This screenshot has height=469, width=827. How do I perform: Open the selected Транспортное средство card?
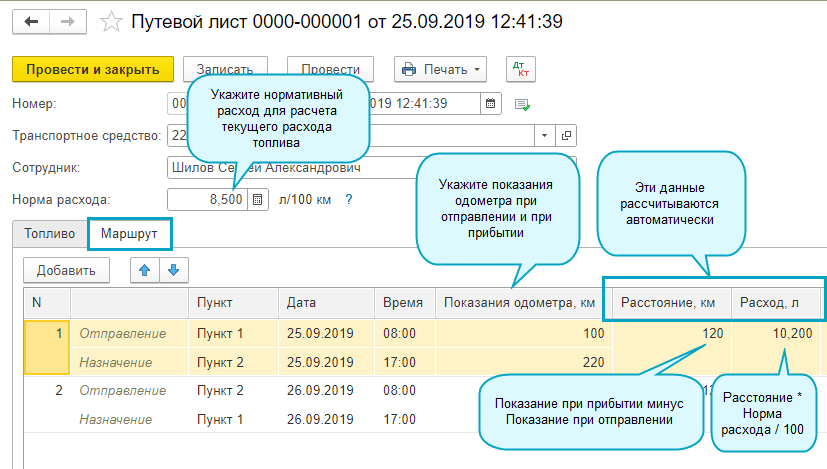tap(566, 136)
